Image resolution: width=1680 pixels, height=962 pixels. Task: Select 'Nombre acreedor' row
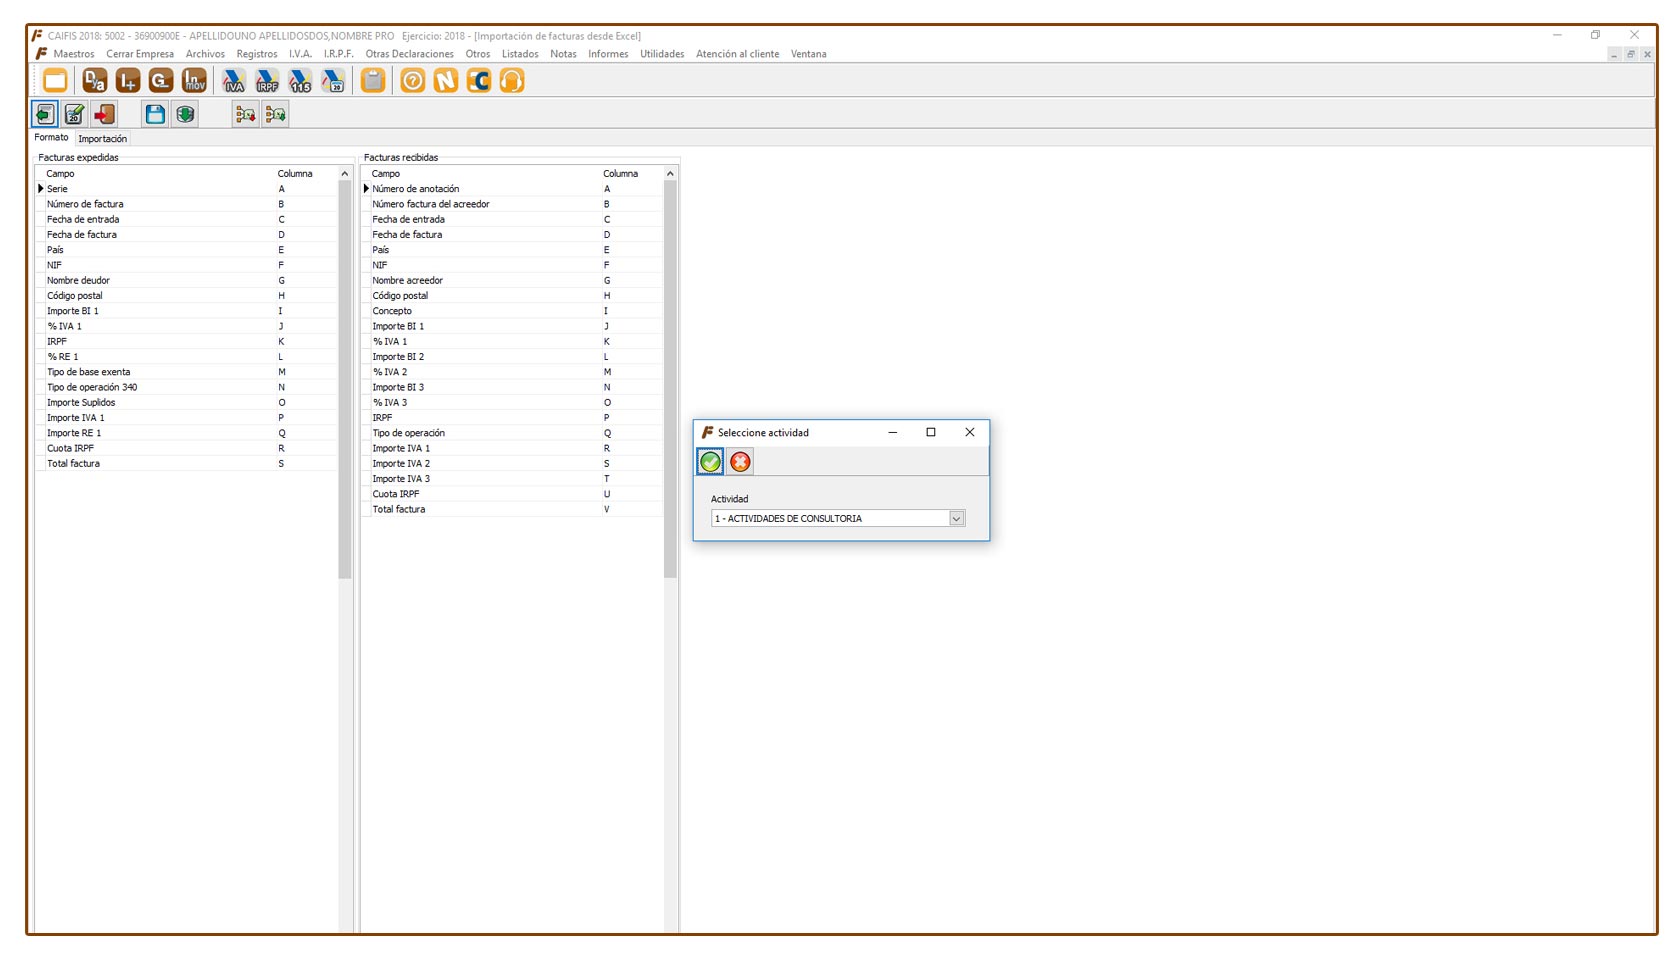coord(512,281)
